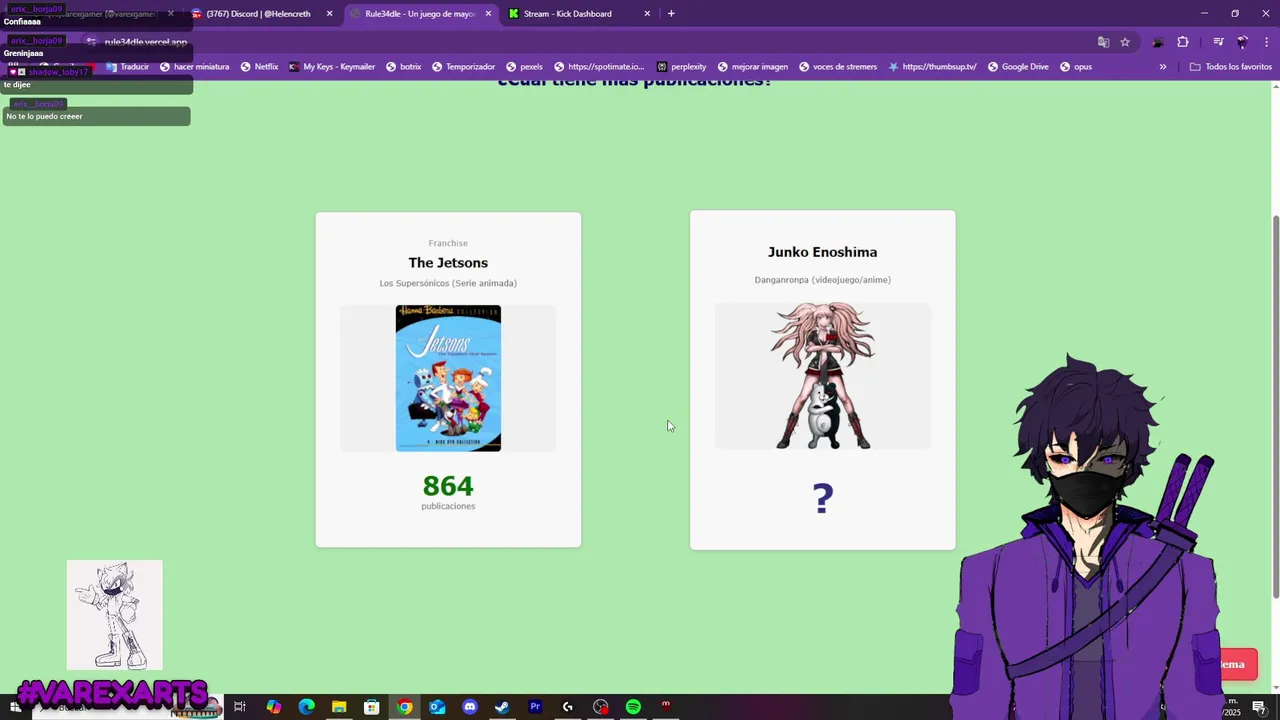Switch to the Stream - Kick Dashboard tab

point(580,14)
